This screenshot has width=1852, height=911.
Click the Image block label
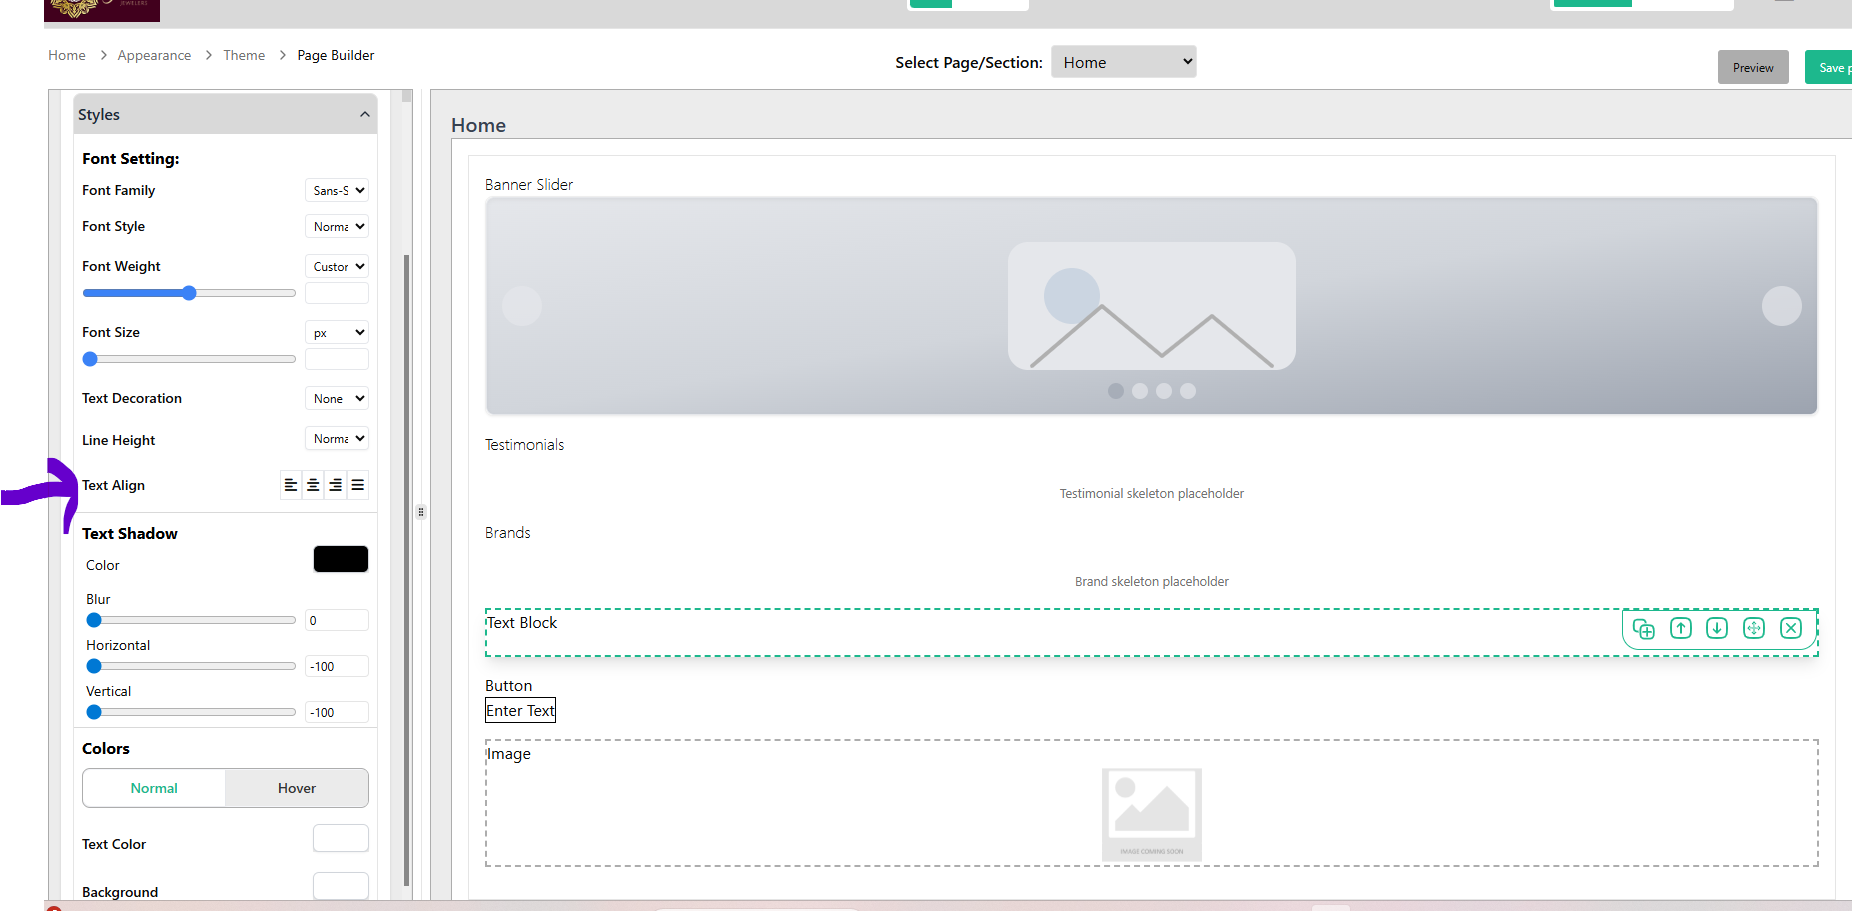(x=509, y=753)
